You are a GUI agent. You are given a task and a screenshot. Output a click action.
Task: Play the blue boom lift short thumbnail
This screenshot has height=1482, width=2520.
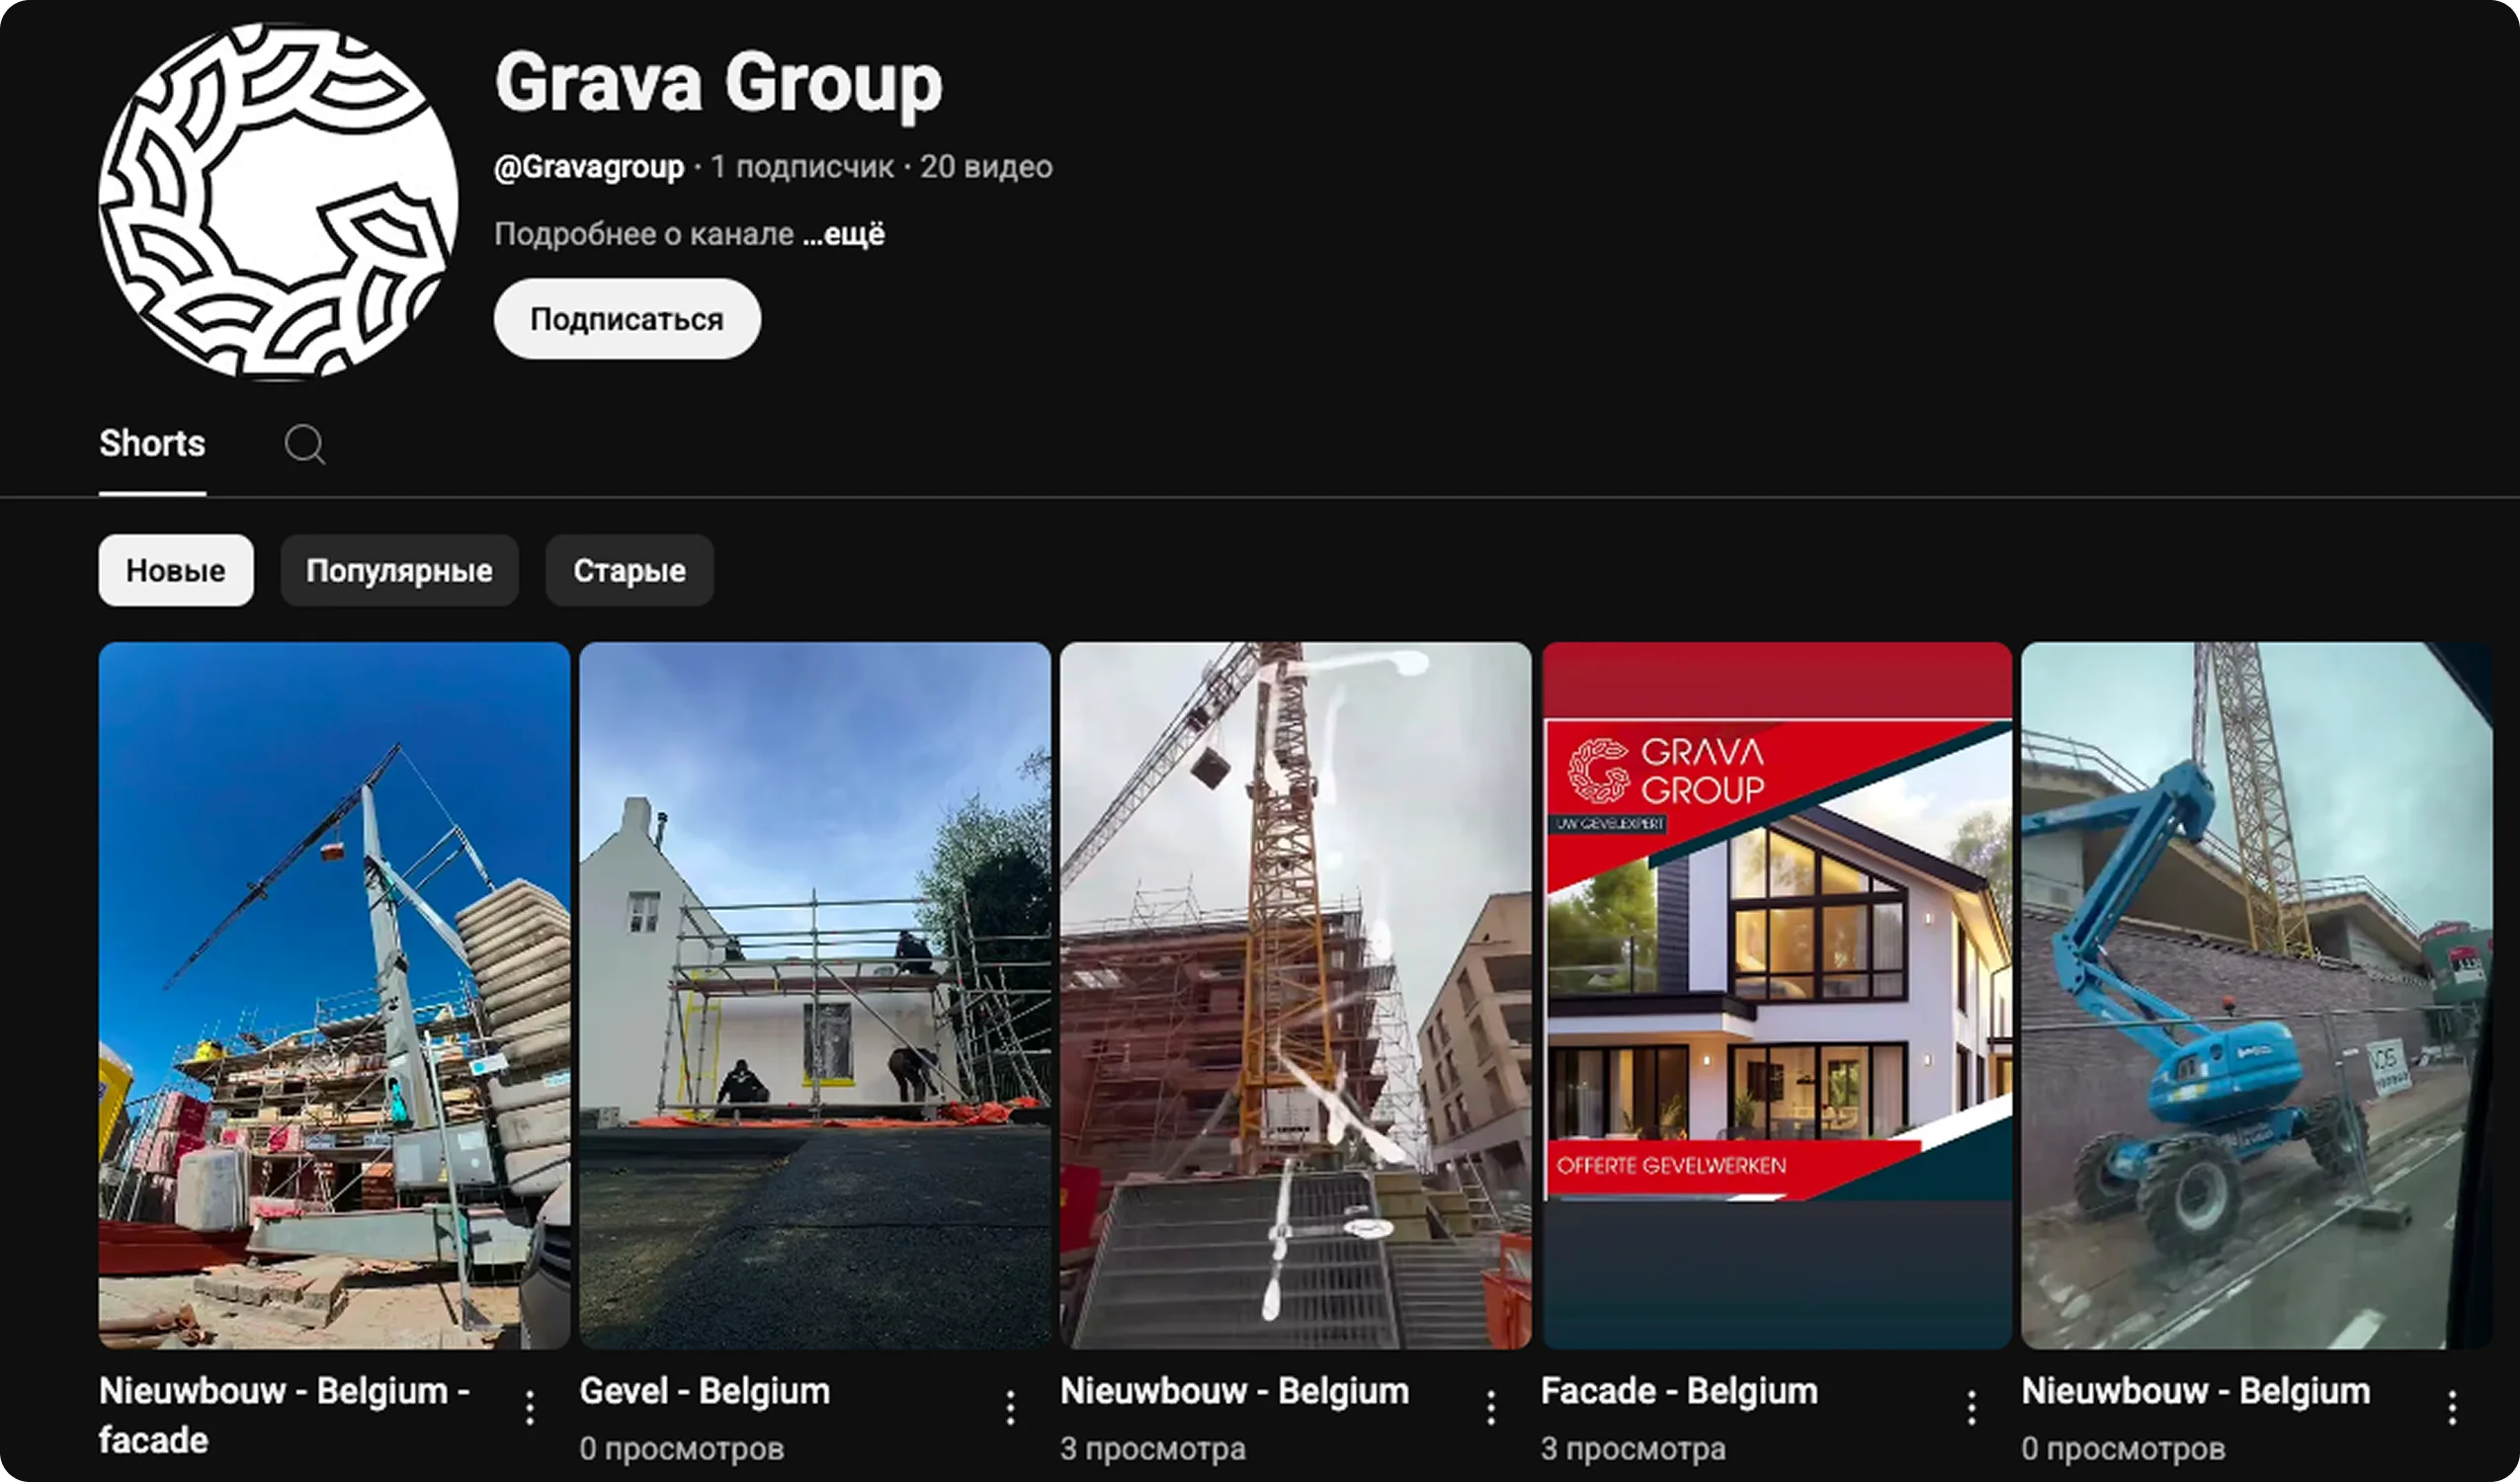point(2256,995)
